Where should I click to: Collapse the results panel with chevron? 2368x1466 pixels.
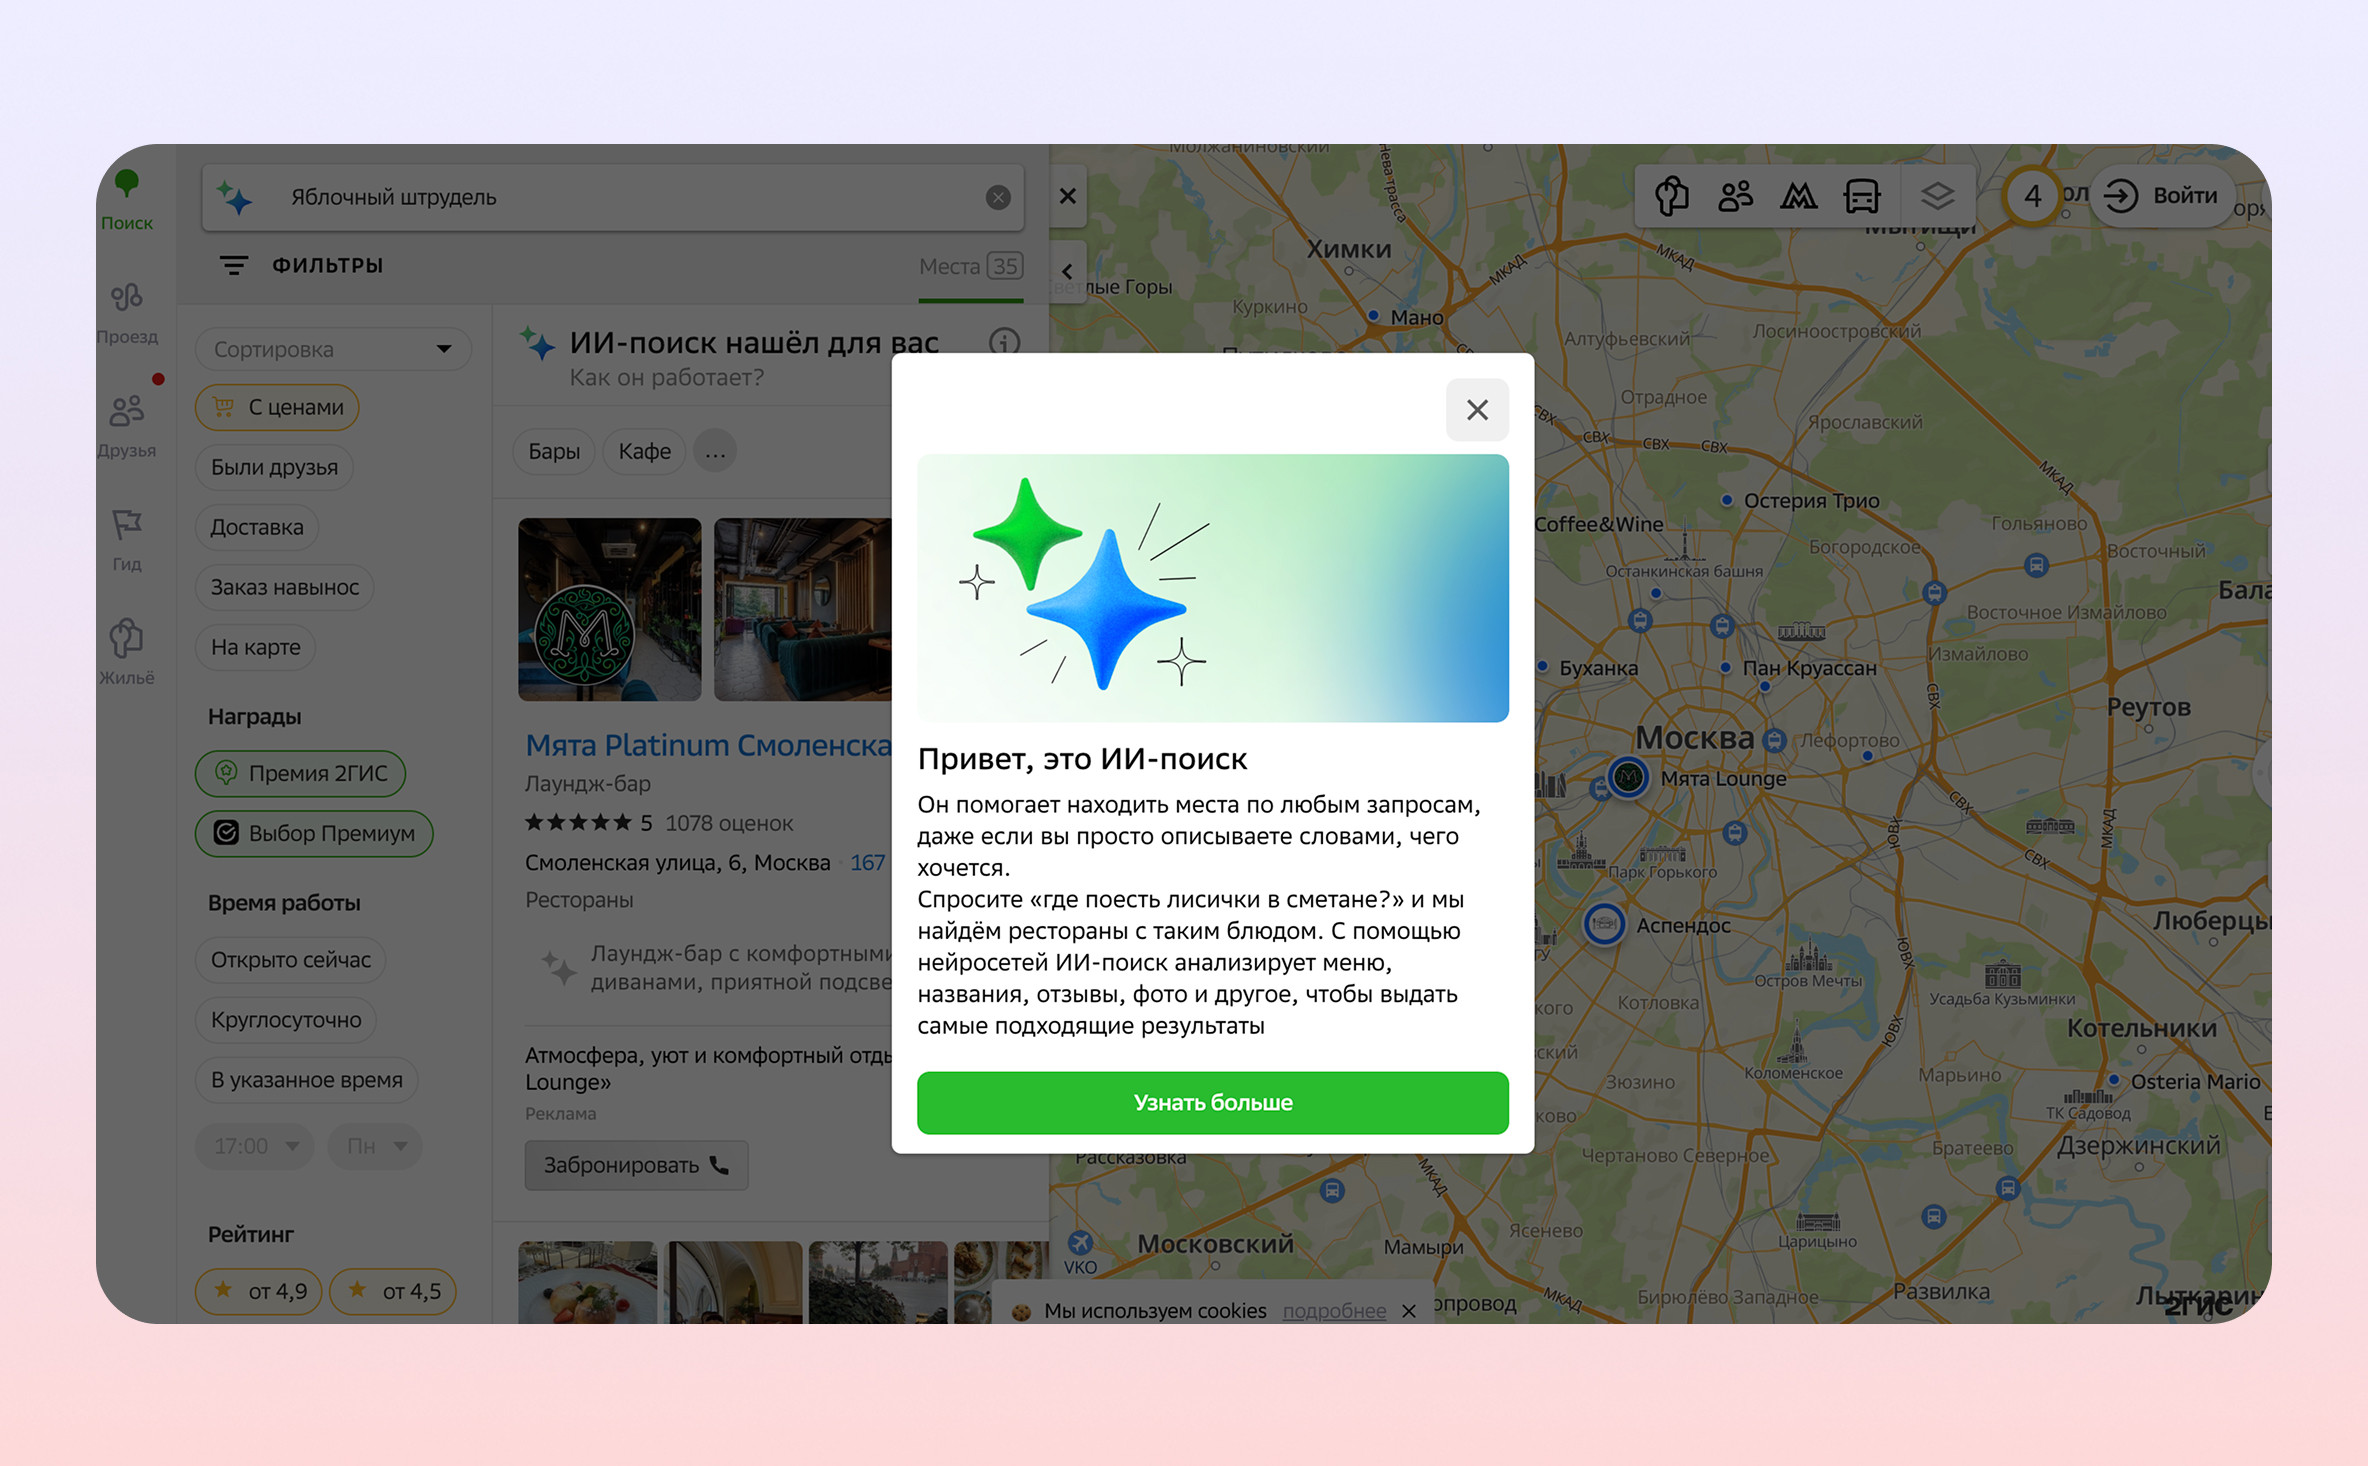pyautogui.click(x=1067, y=271)
